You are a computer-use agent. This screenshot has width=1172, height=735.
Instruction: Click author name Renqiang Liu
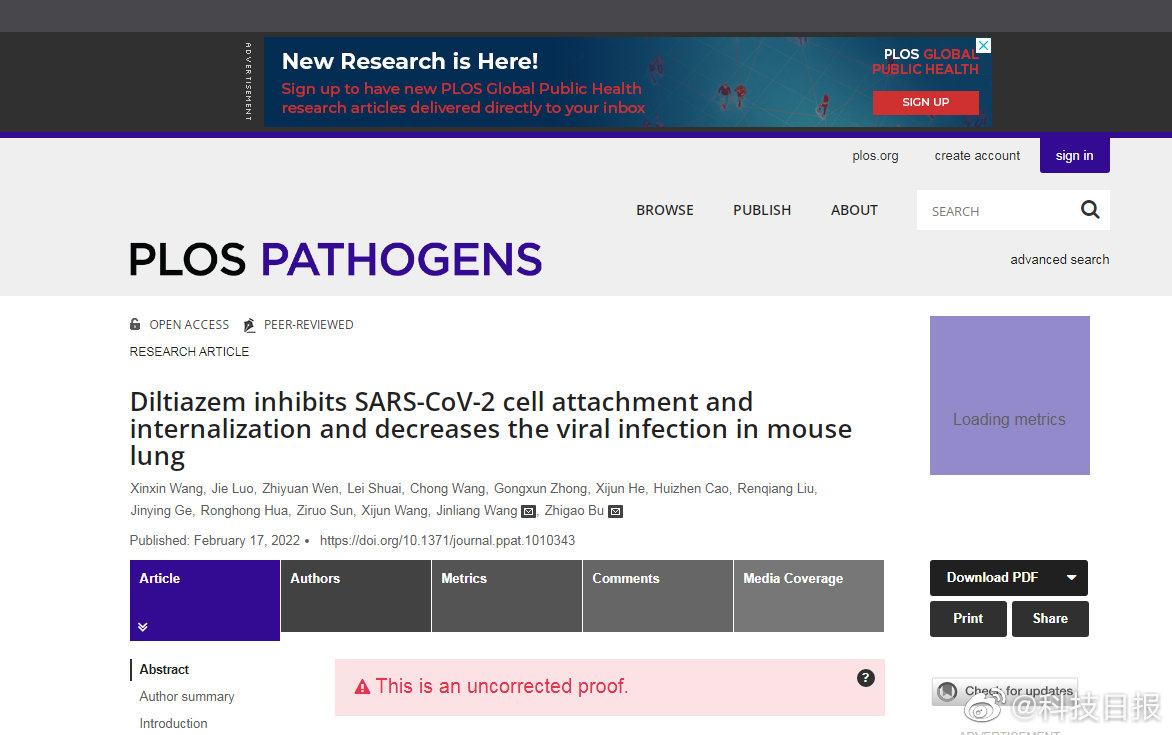(x=776, y=488)
